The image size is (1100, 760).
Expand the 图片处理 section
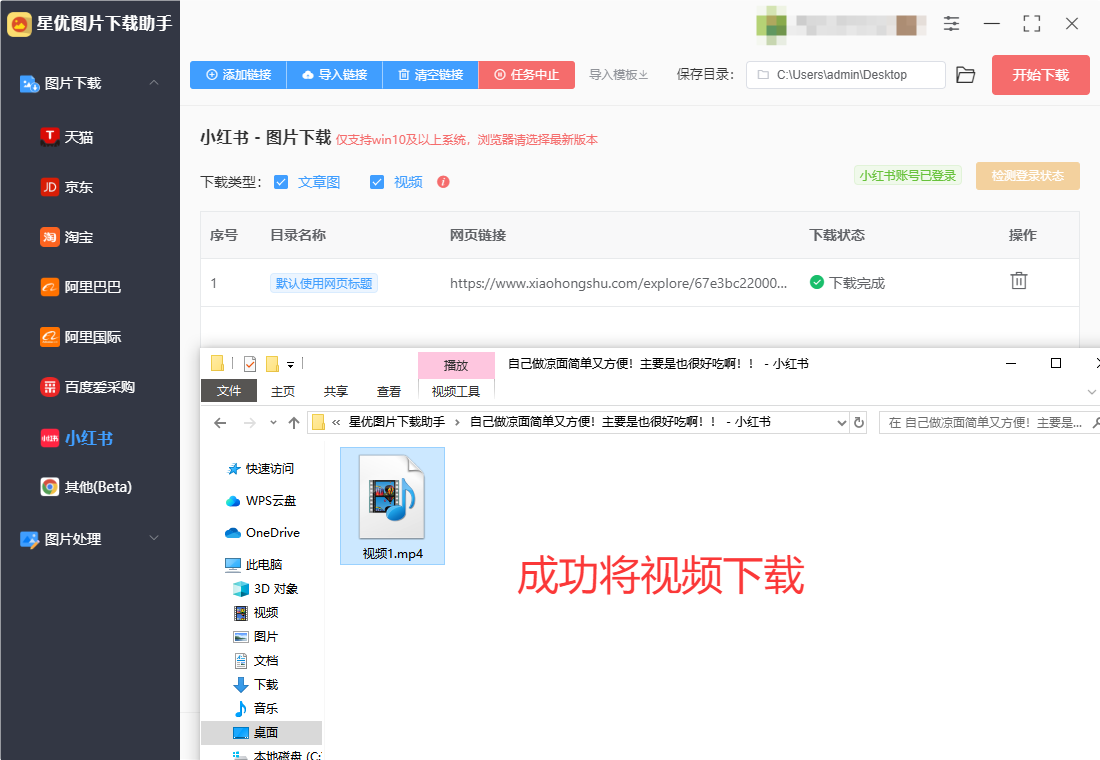tap(154, 538)
